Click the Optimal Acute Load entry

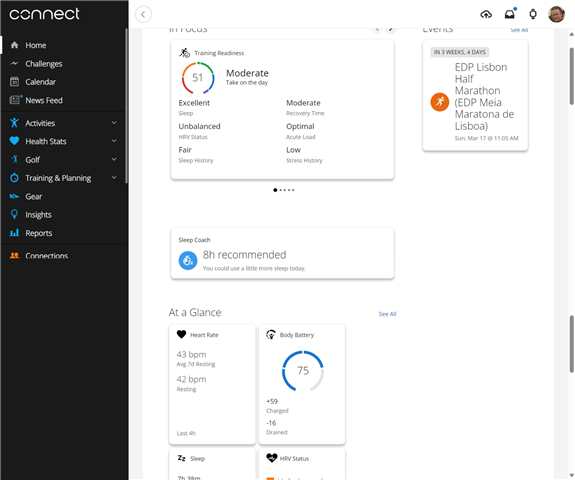301,131
